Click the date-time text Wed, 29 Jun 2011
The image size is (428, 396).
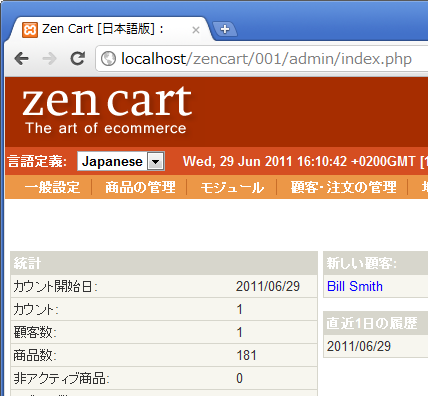click(x=239, y=161)
